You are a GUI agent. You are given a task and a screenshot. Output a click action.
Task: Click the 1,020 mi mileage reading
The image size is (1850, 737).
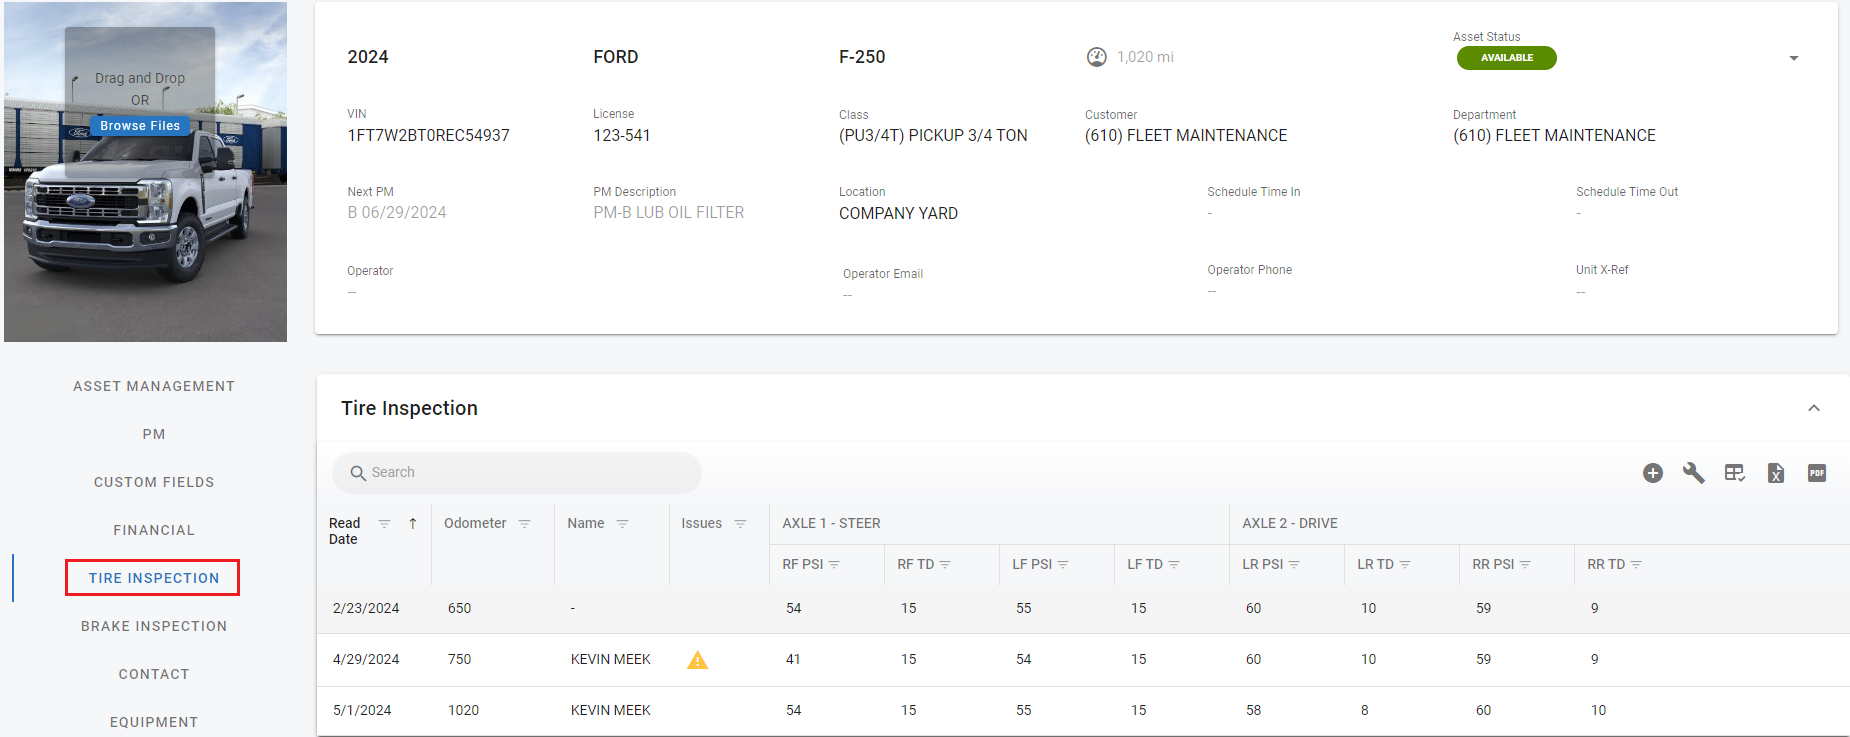click(x=1145, y=57)
